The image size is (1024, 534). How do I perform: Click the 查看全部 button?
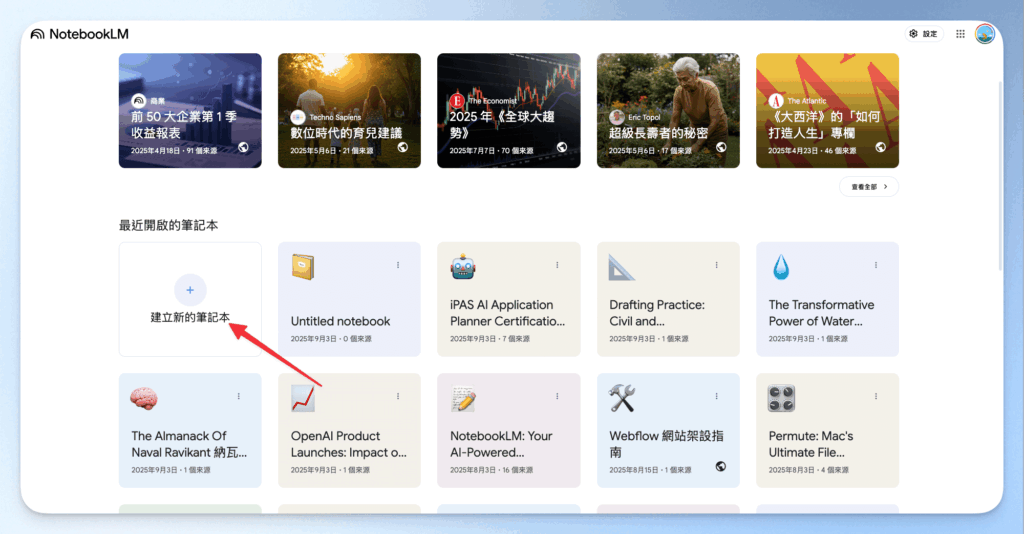869,187
